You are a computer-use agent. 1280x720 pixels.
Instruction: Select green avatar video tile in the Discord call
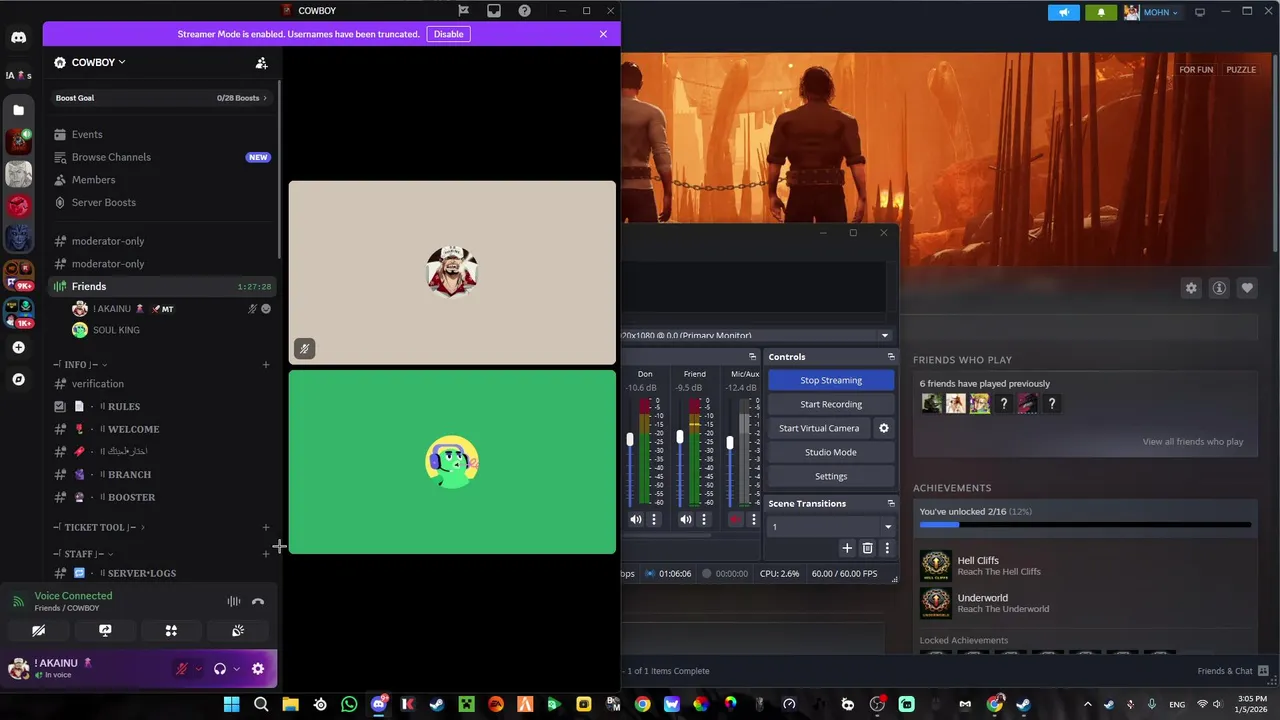tap(452, 462)
